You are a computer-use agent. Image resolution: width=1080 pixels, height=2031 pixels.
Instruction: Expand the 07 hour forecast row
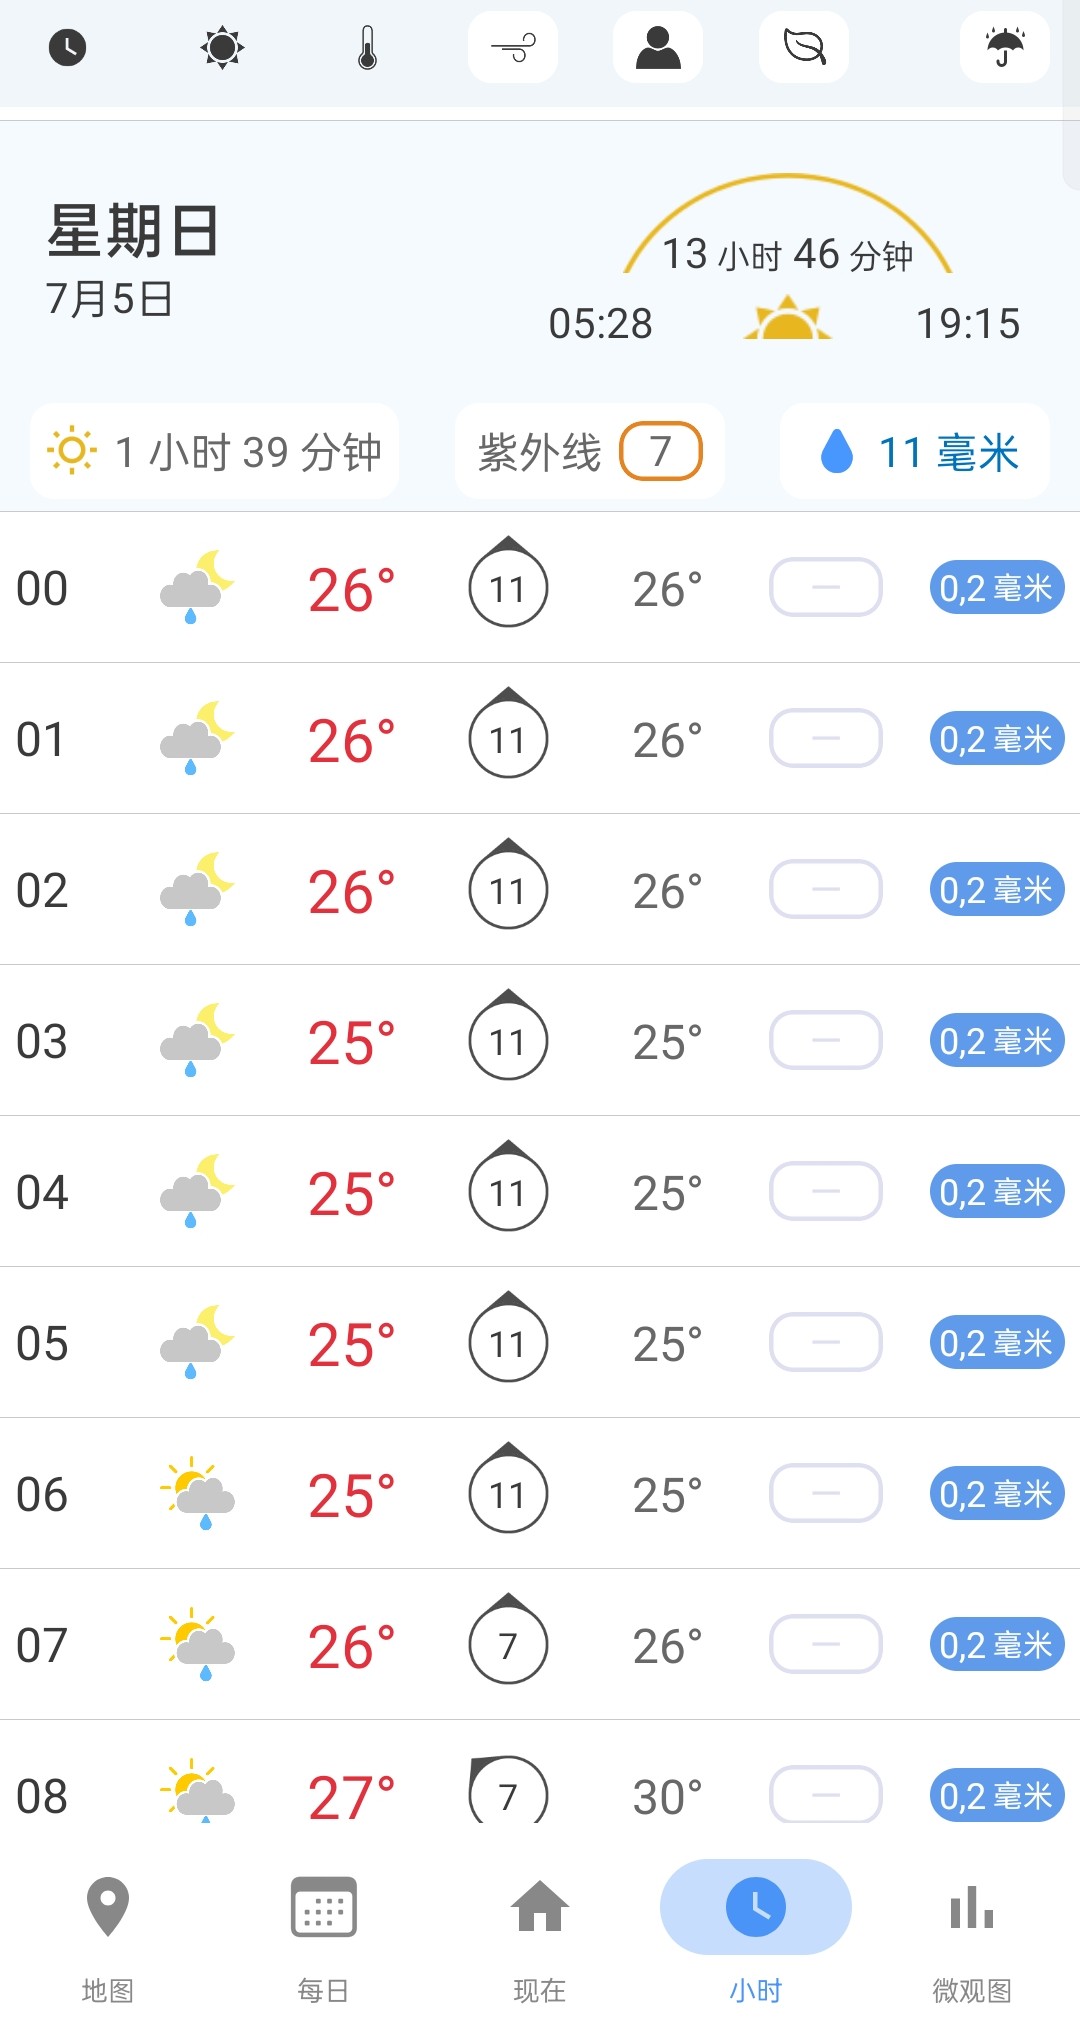[540, 1644]
